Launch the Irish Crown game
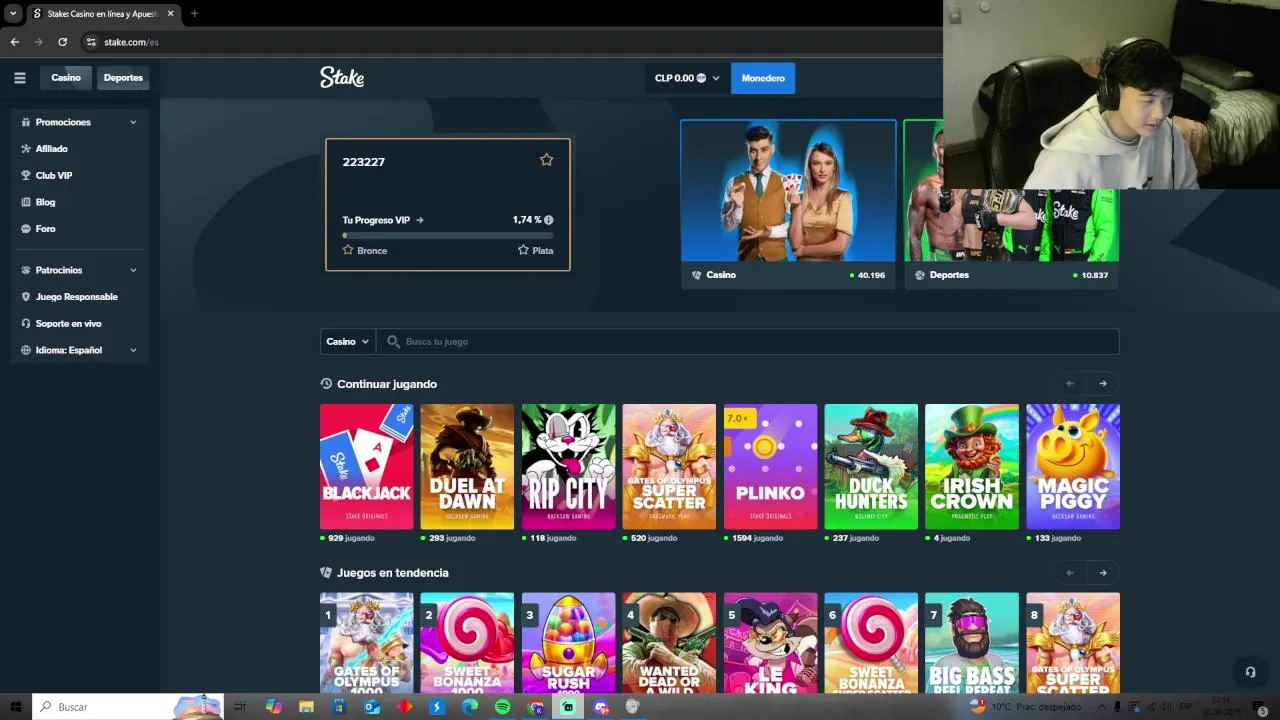 pyautogui.click(x=972, y=467)
